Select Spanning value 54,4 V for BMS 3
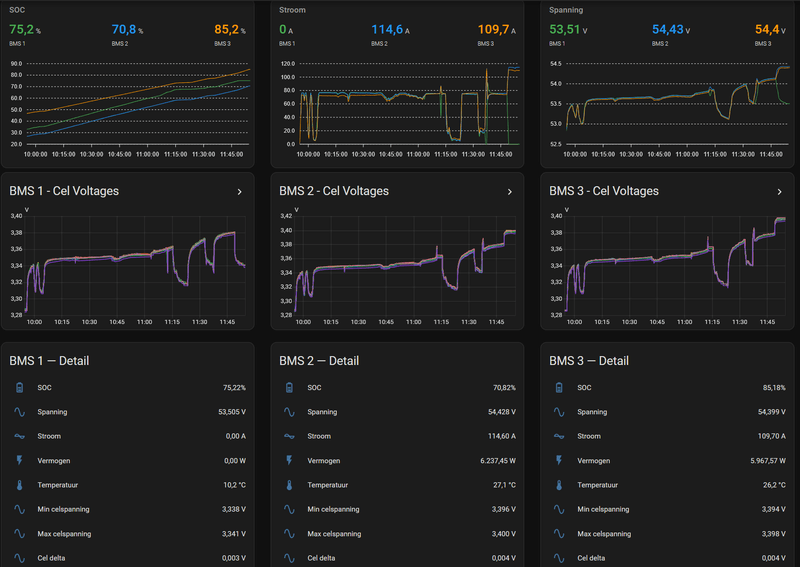This screenshot has height=567, width=800. tap(770, 30)
